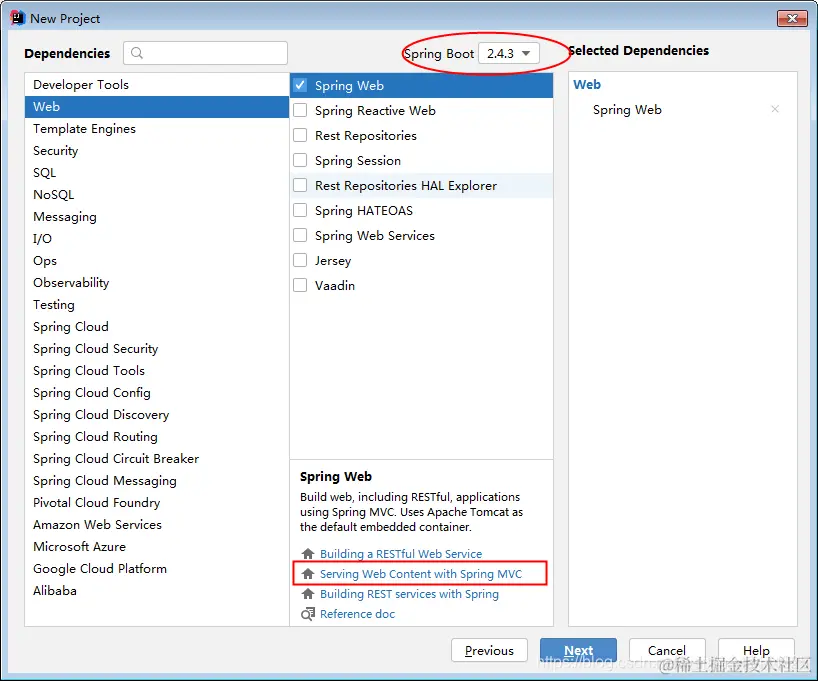Focus the dependencies search field

206,53
